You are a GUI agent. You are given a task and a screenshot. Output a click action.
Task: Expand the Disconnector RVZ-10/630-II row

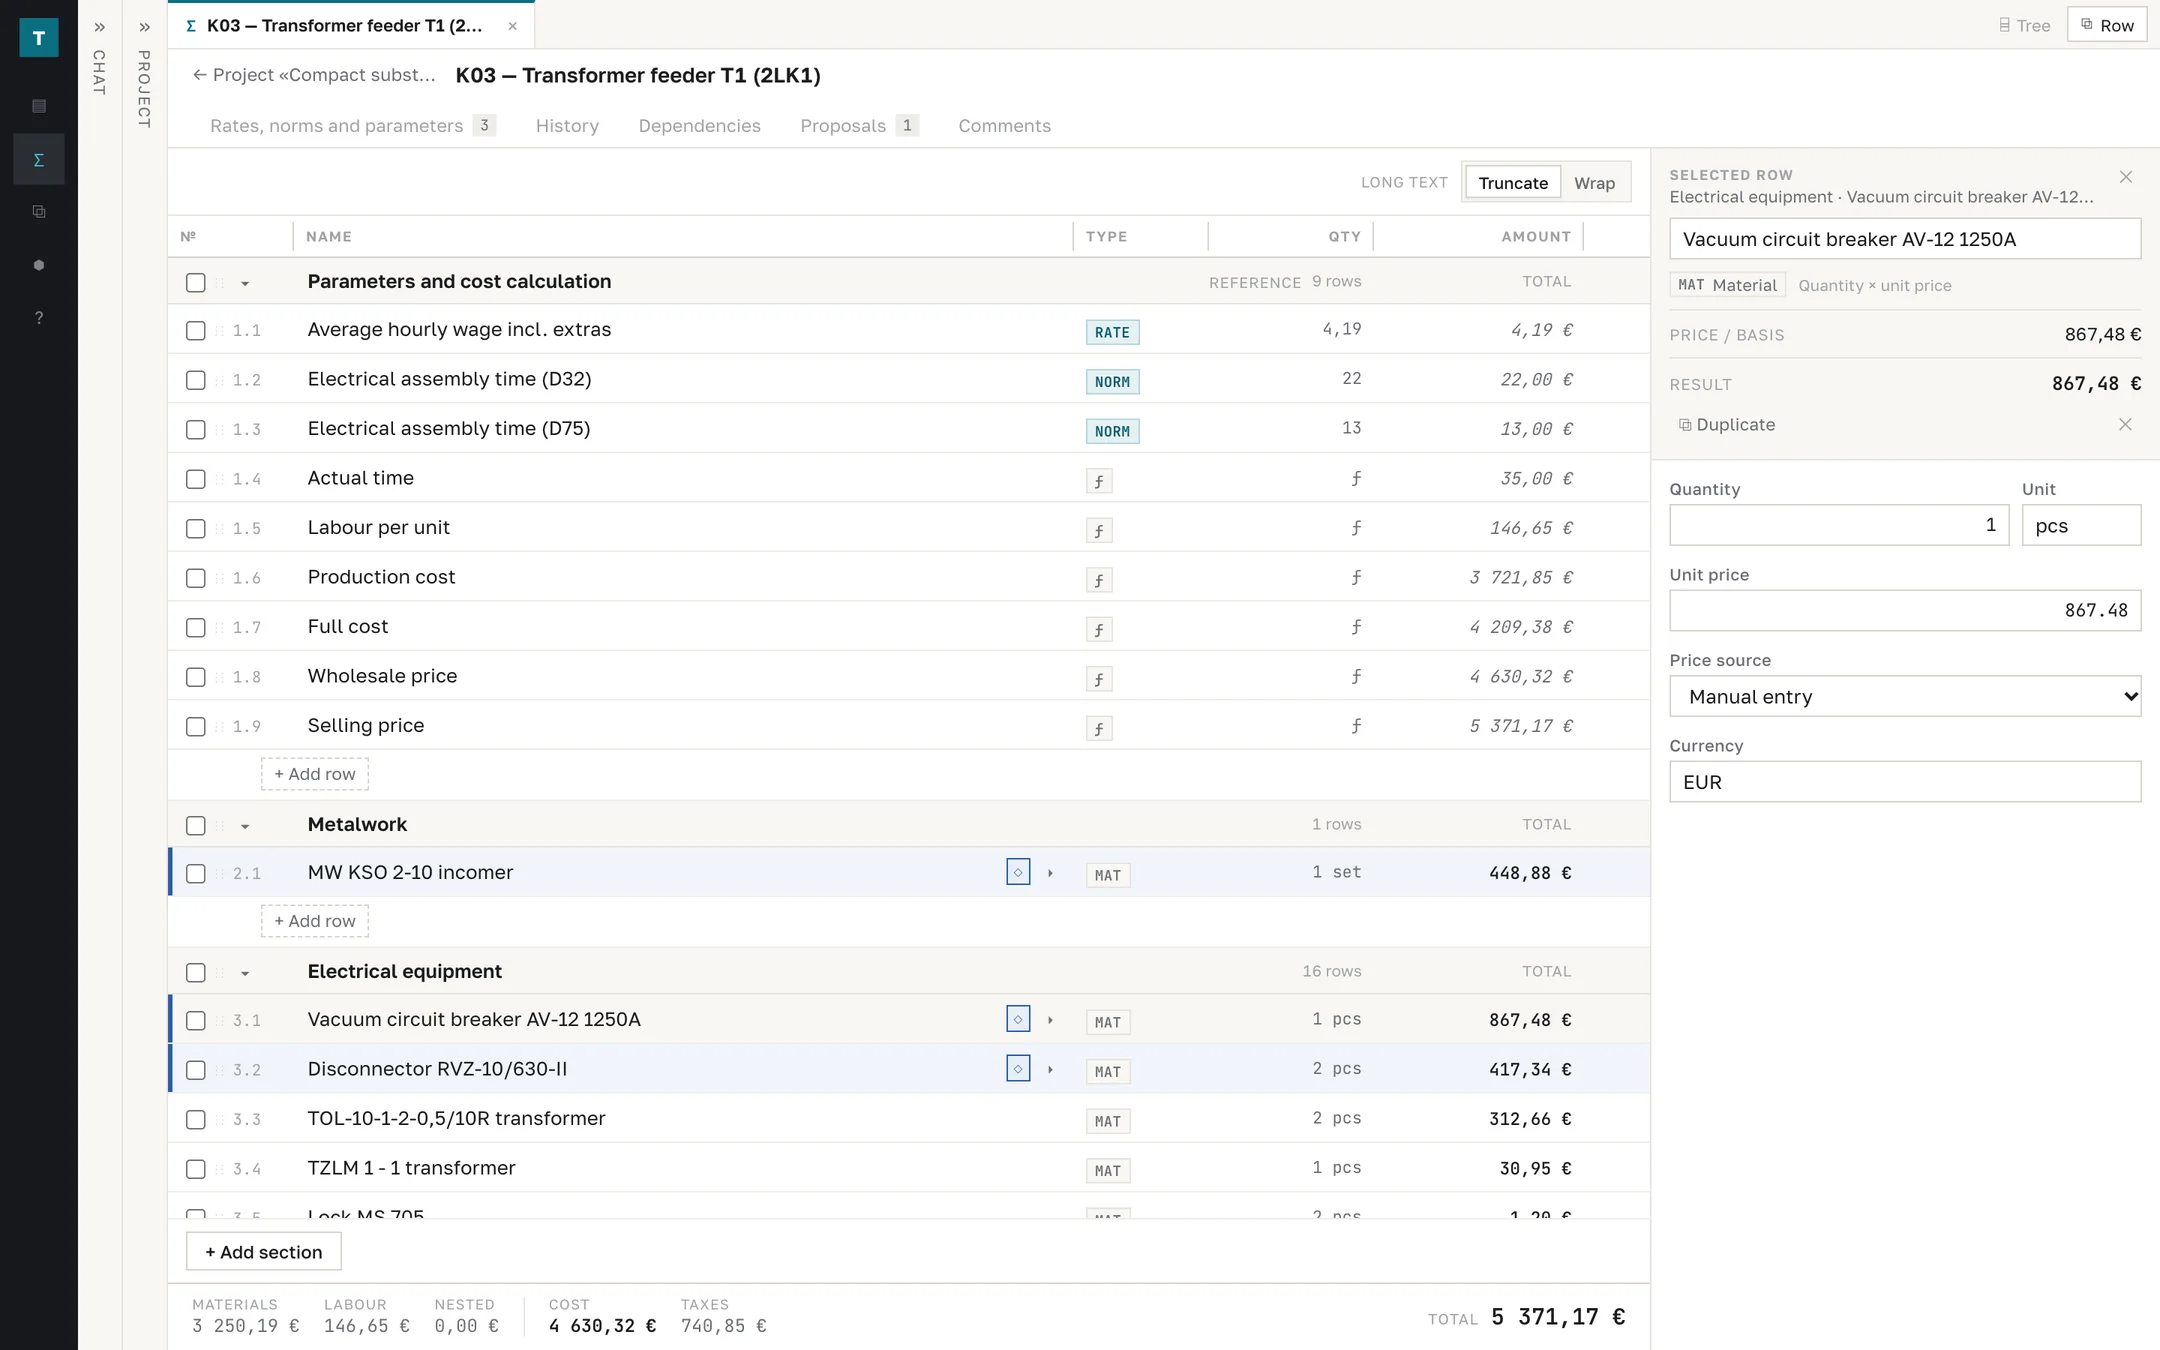[1050, 1070]
